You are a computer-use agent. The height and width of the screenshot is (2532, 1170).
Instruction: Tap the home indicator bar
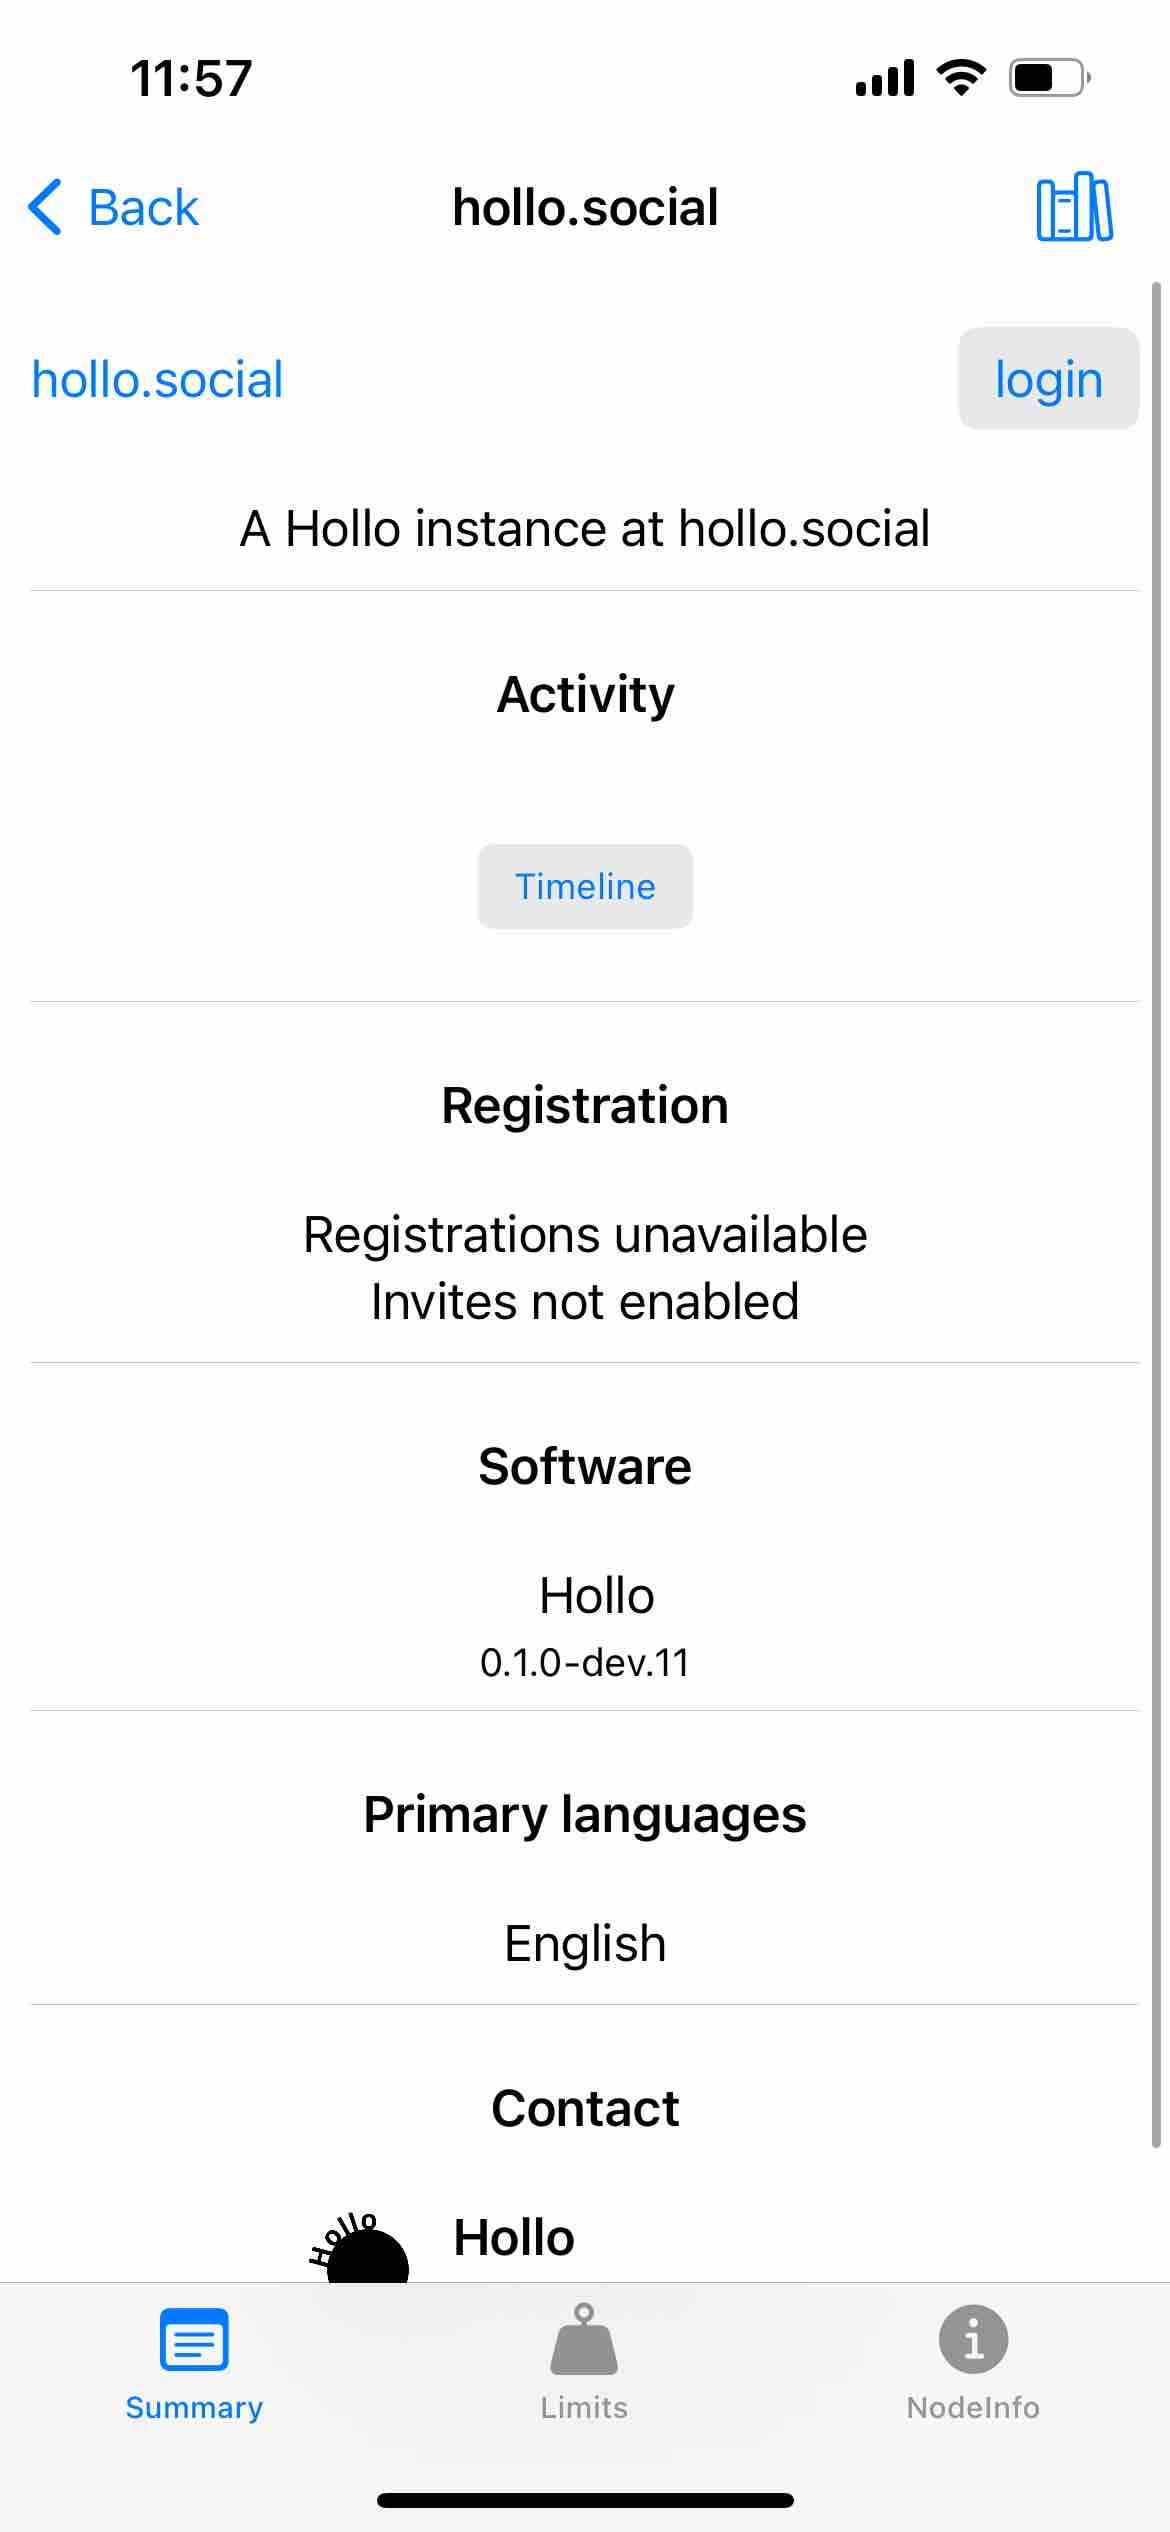(x=585, y=2500)
